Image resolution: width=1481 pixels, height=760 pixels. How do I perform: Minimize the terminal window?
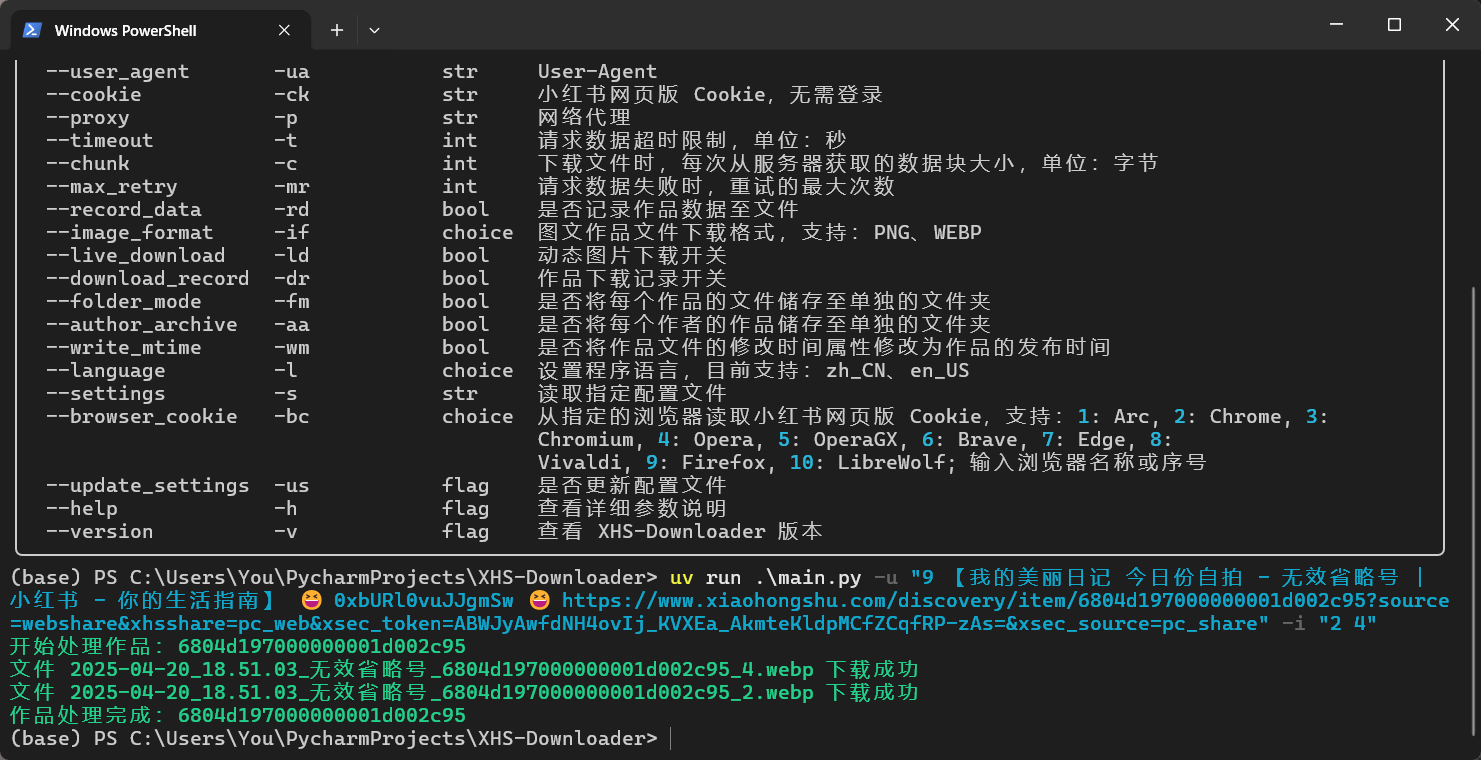point(1336,25)
